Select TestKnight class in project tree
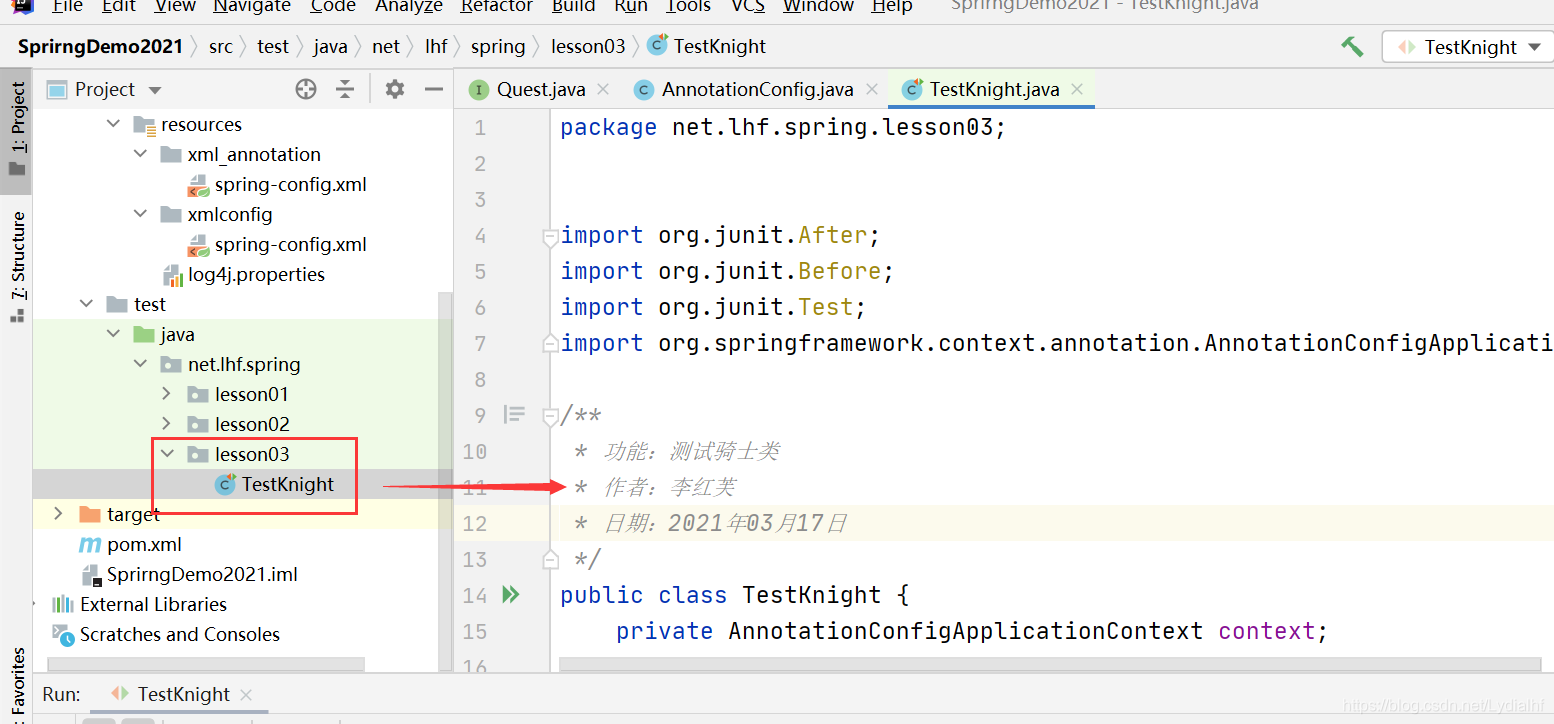 point(288,485)
